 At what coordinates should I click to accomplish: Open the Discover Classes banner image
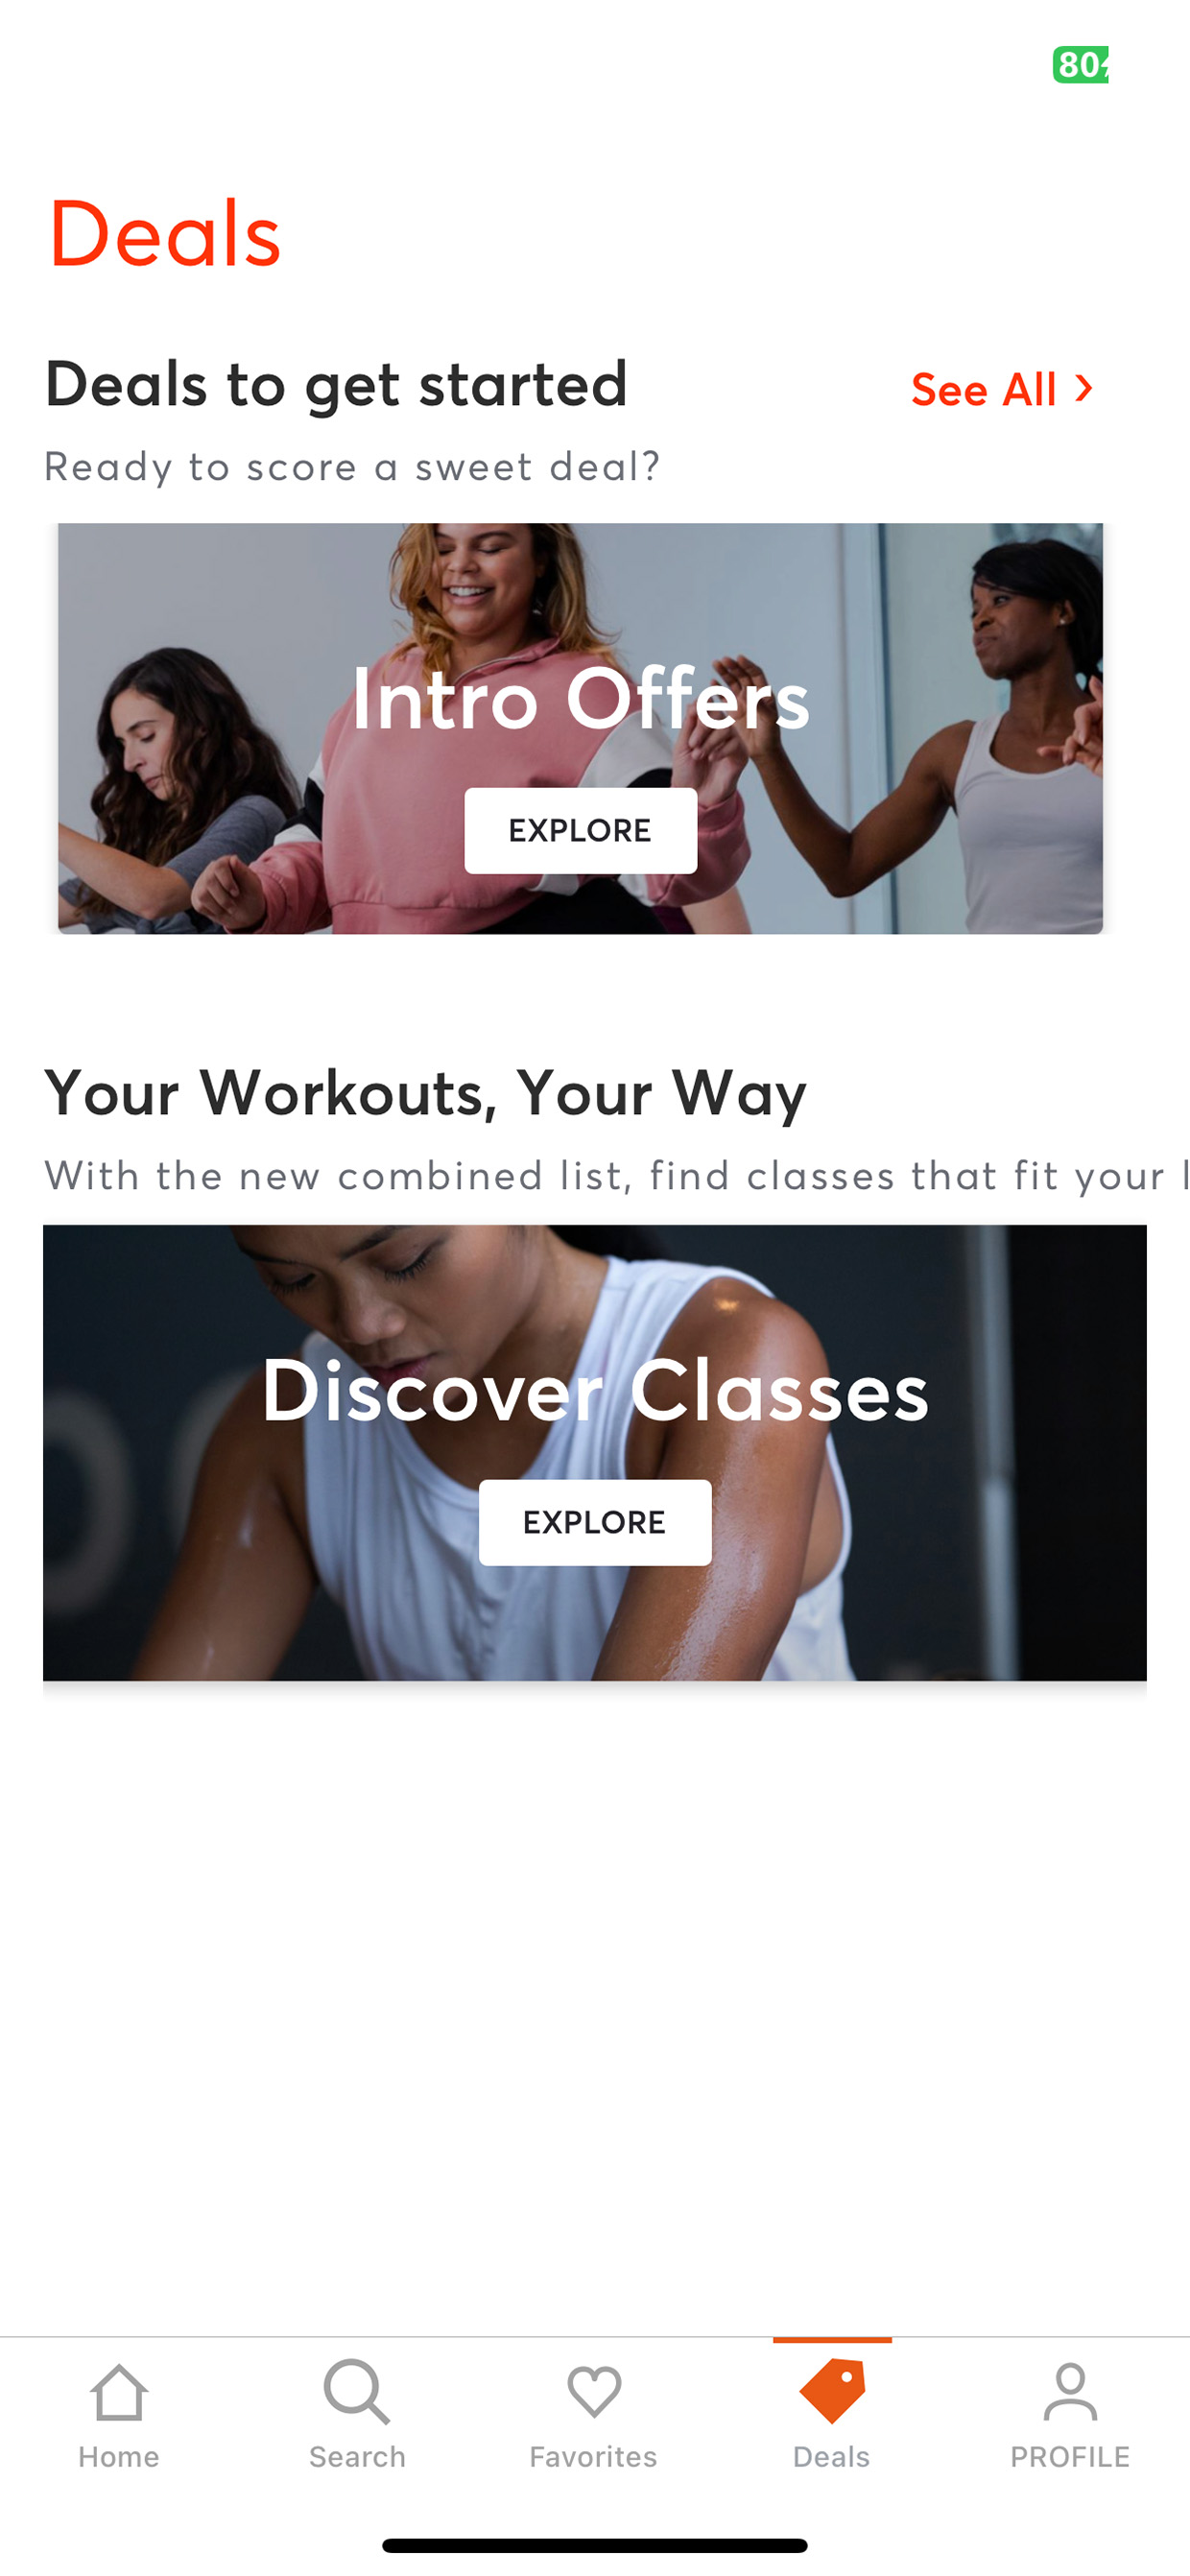(595, 1452)
